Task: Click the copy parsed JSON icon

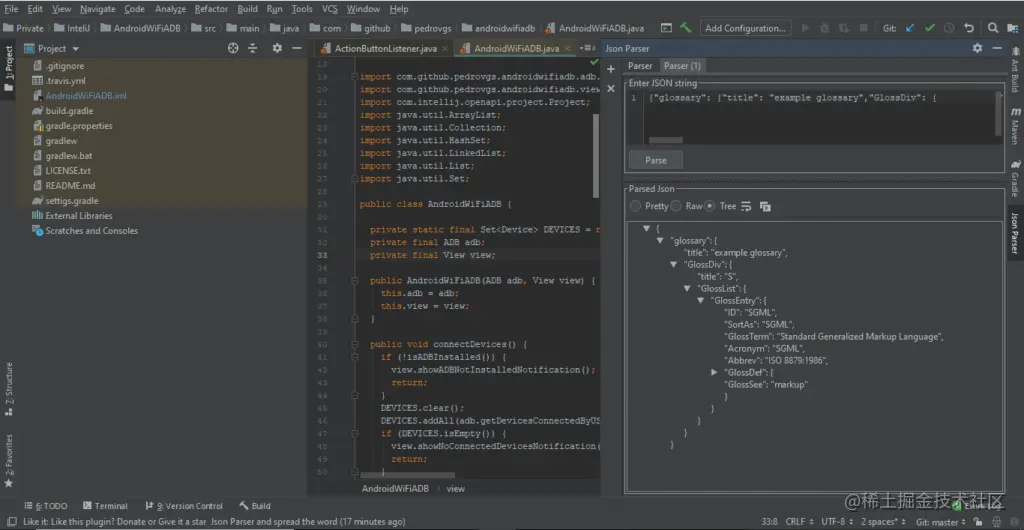Action: pyautogui.click(x=765, y=206)
